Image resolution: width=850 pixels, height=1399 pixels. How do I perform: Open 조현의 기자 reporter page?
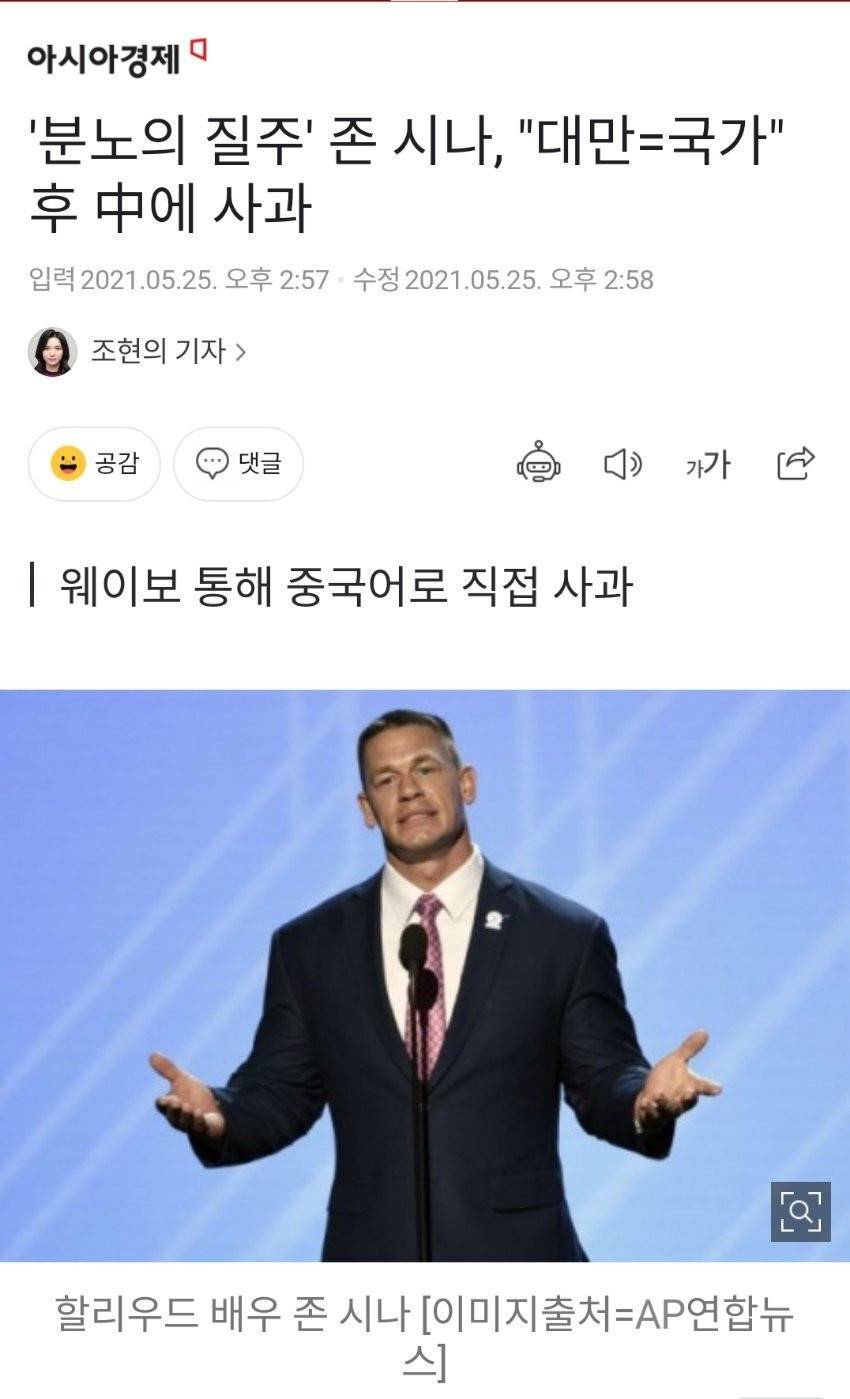[x=158, y=351]
